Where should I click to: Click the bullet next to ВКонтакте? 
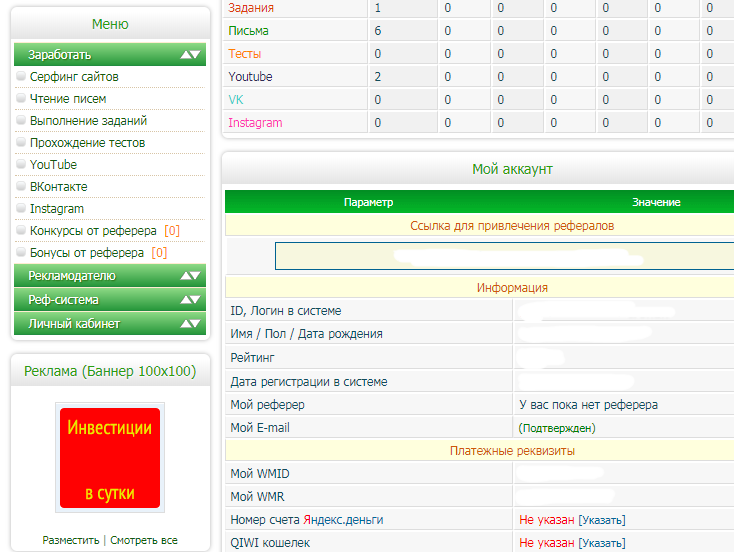pos(21,186)
